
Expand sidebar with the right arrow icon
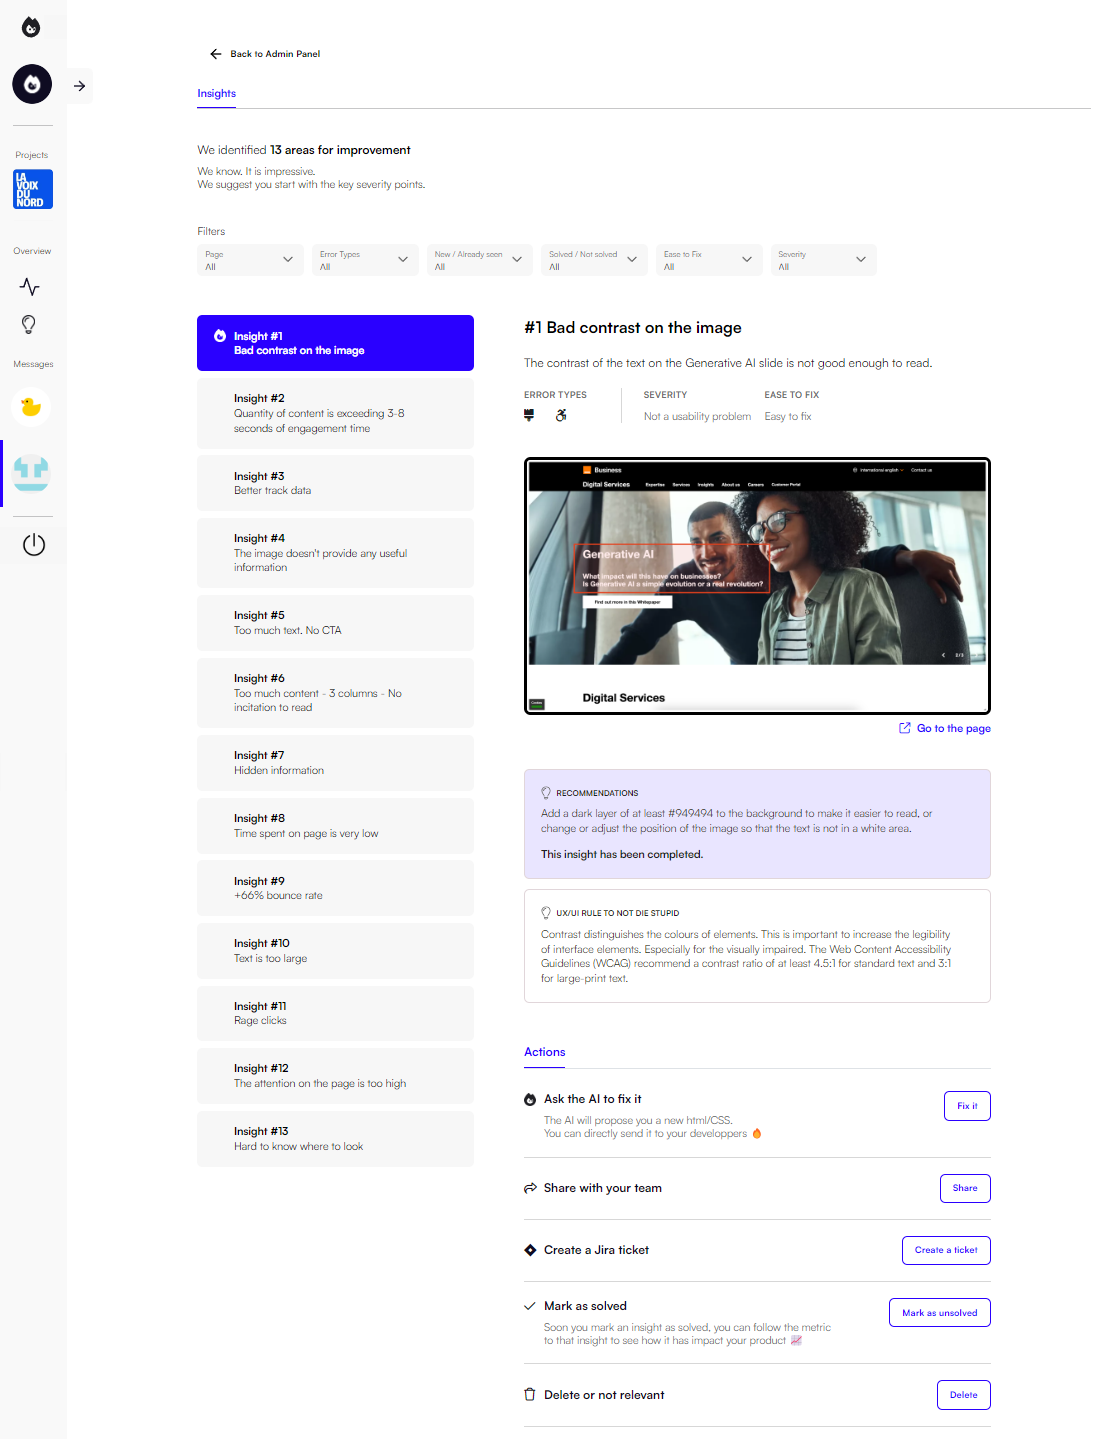click(80, 86)
